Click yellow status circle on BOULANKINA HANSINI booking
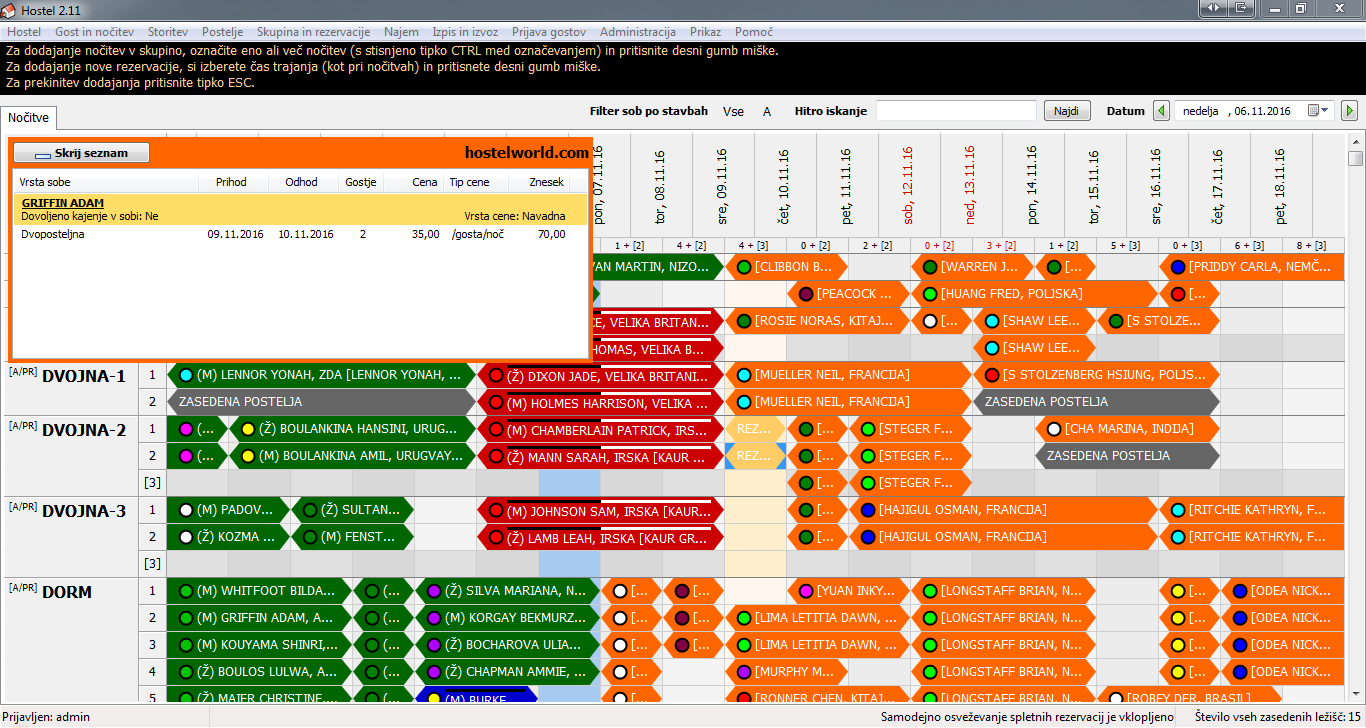The width and height of the screenshot is (1366, 728). coord(247,429)
